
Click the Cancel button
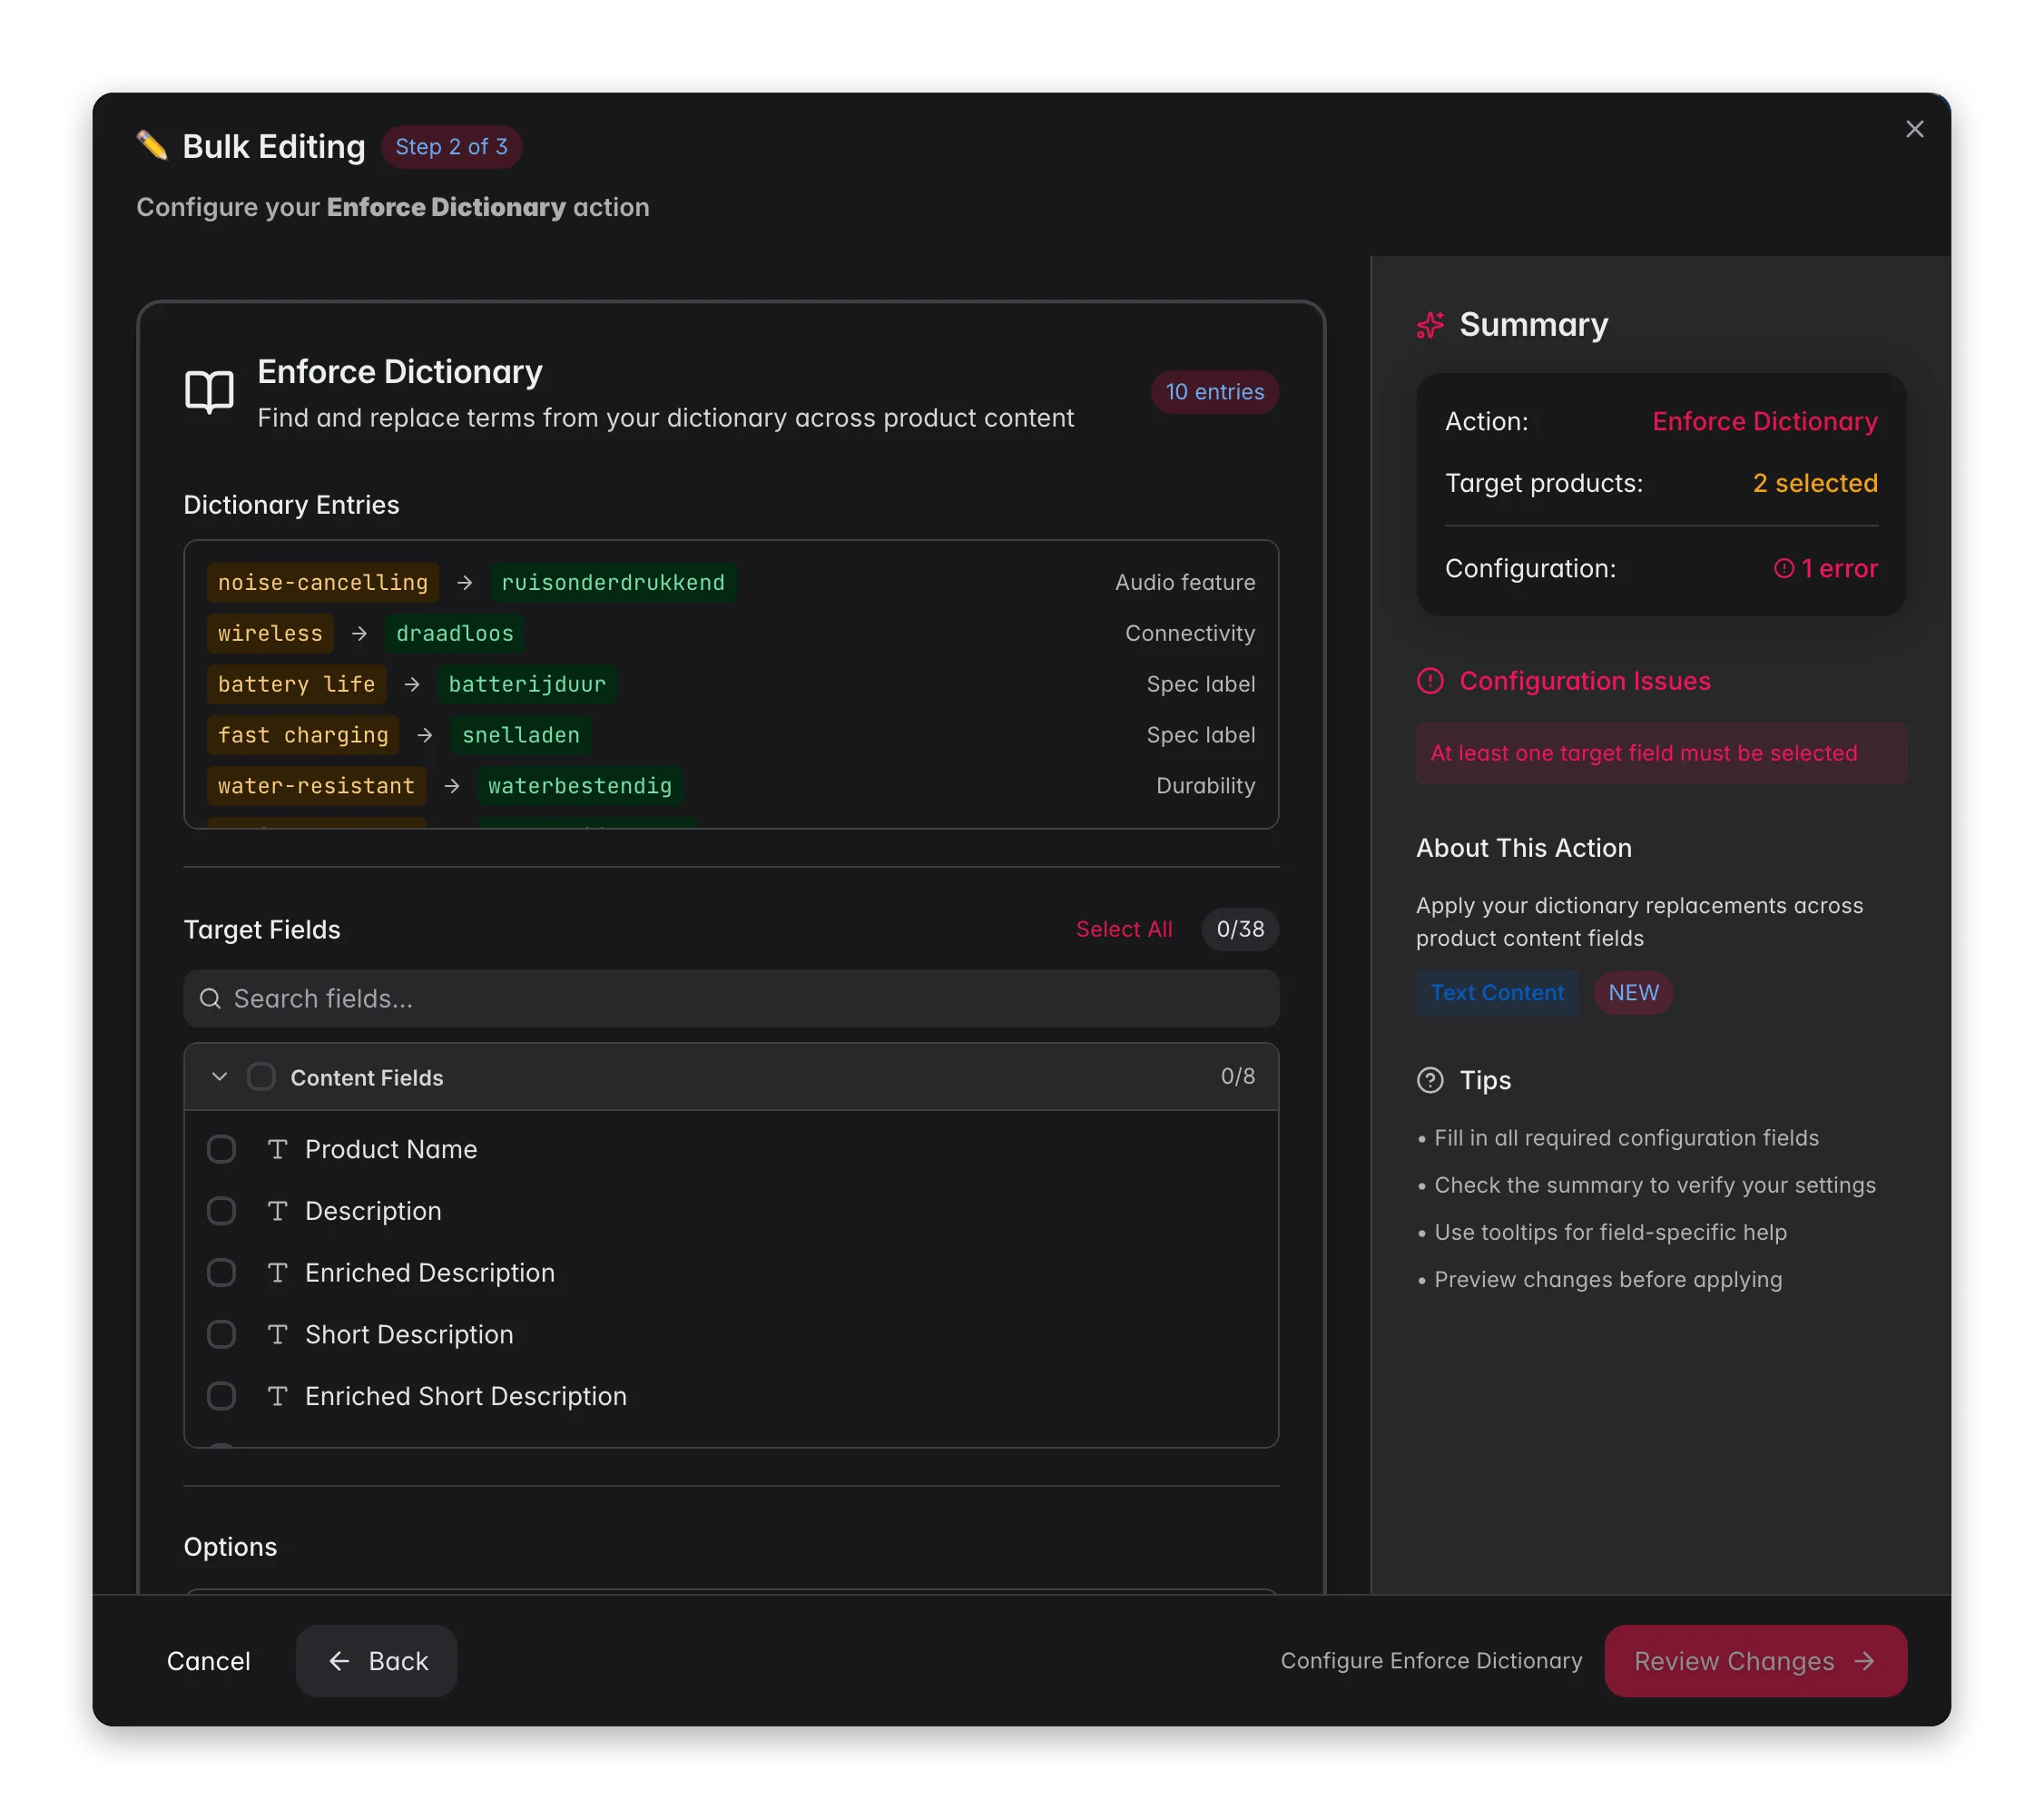(x=208, y=1661)
